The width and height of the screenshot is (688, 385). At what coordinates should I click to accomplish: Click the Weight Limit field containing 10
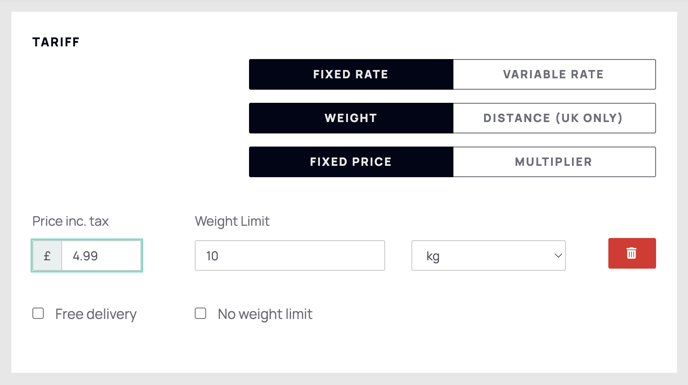[290, 255]
